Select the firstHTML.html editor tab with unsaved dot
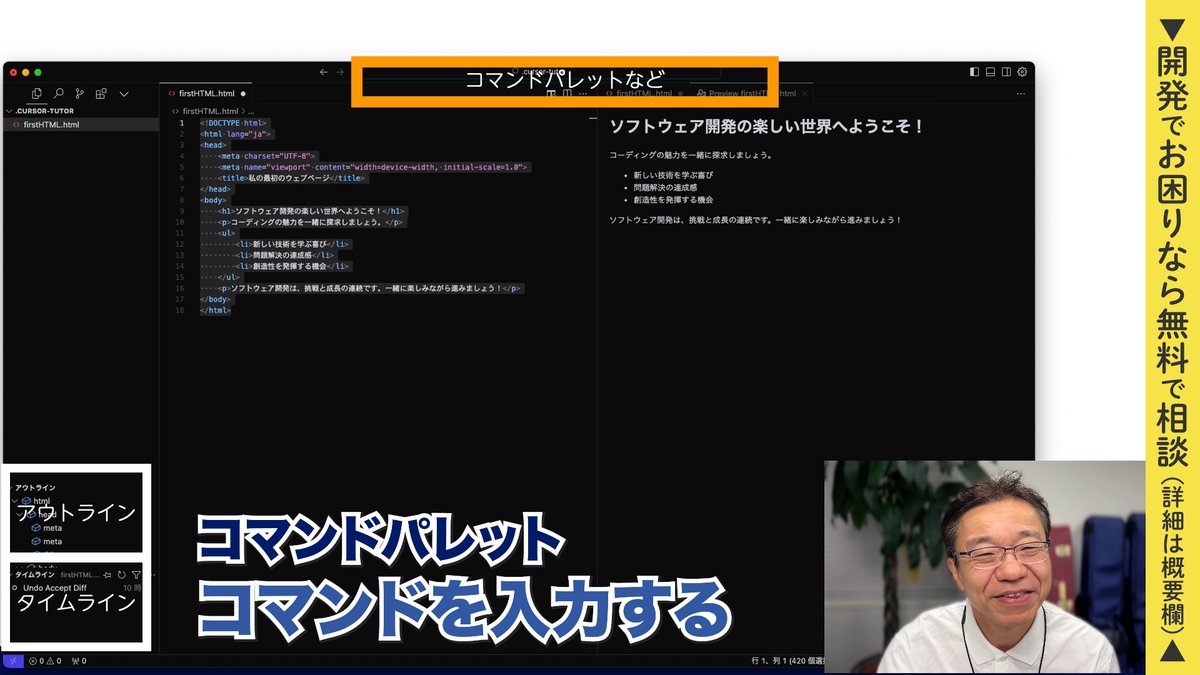1200x675 pixels. pos(208,93)
